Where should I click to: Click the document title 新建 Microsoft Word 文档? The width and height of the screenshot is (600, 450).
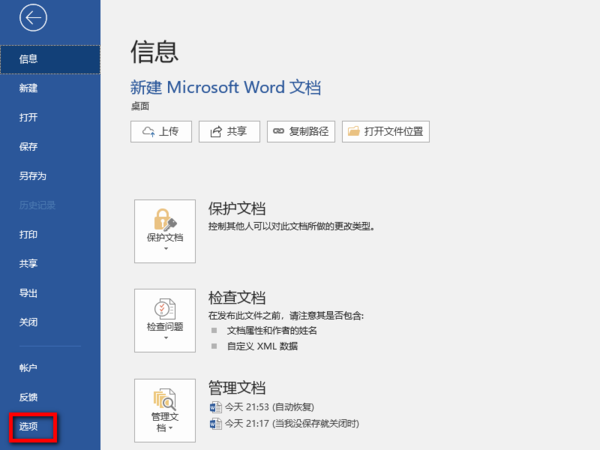(x=225, y=87)
